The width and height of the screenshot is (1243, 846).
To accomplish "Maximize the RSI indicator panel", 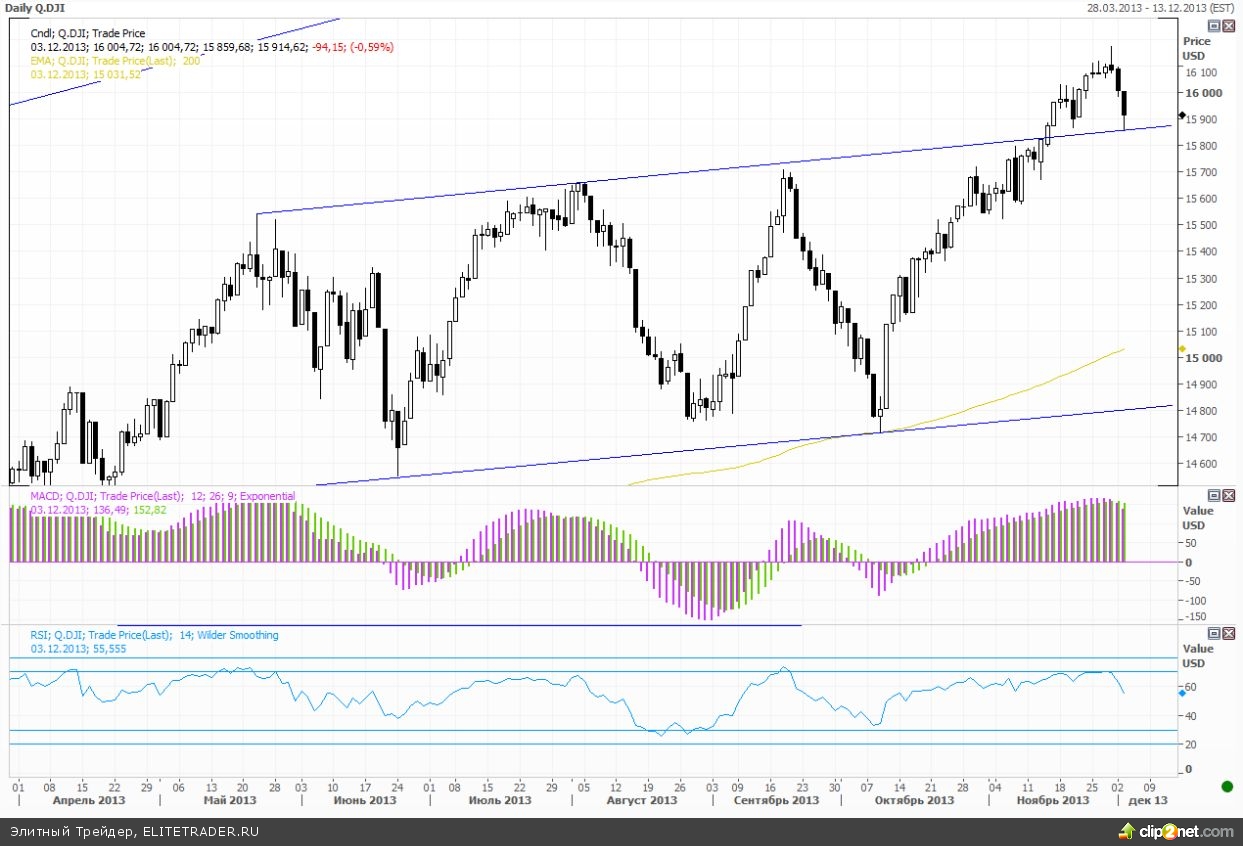I will pos(1214,634).
